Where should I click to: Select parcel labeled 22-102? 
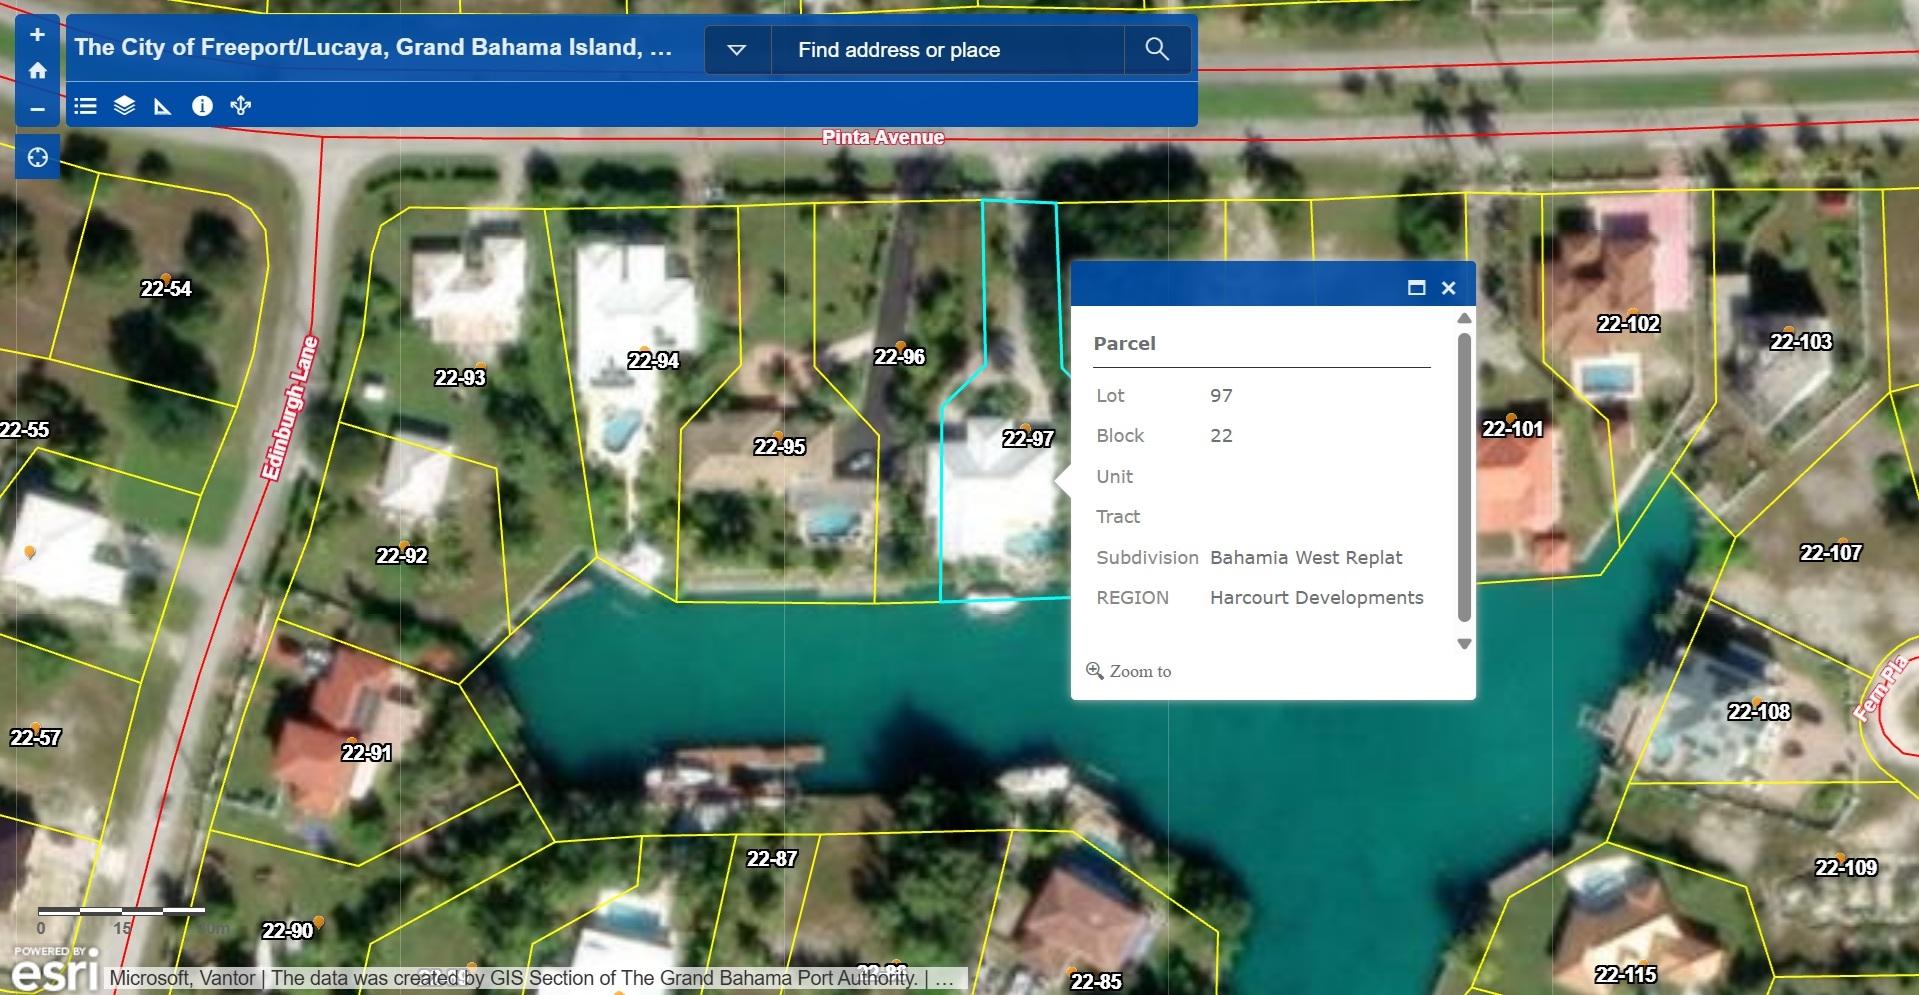pyautogui.click(x=1628, y=324)
